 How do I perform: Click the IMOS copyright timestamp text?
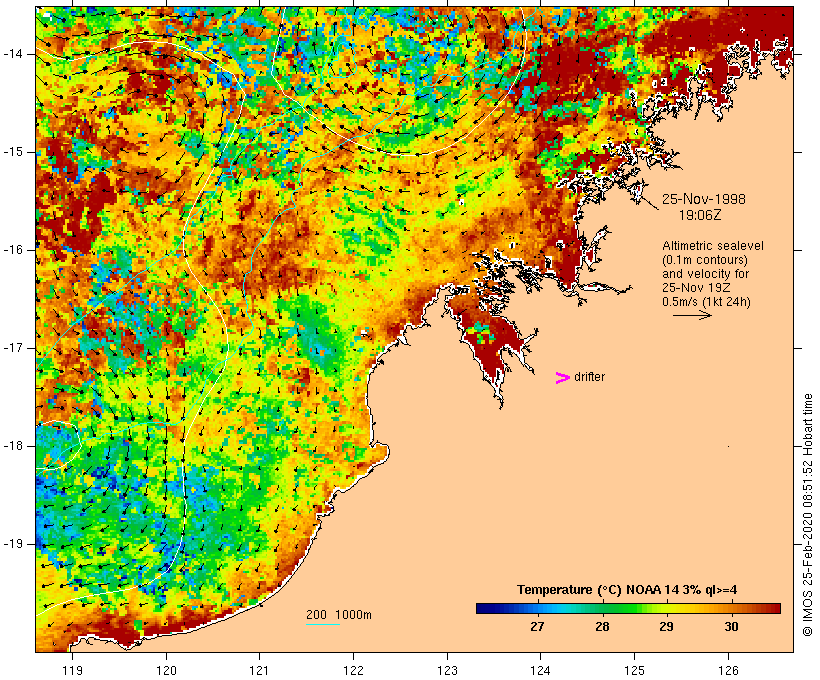point(808,515)
